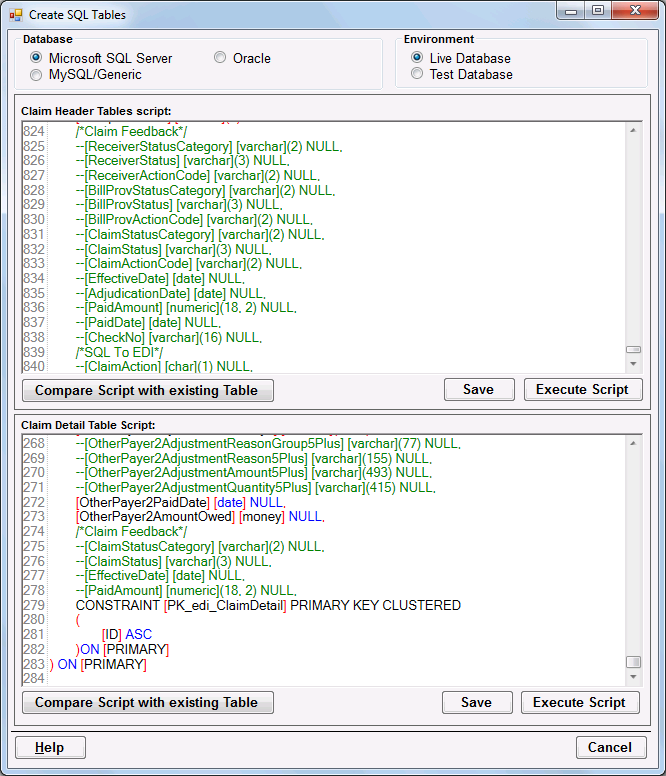
Task: Click the [ID] ASC line
Action: (x=127, y=634)
